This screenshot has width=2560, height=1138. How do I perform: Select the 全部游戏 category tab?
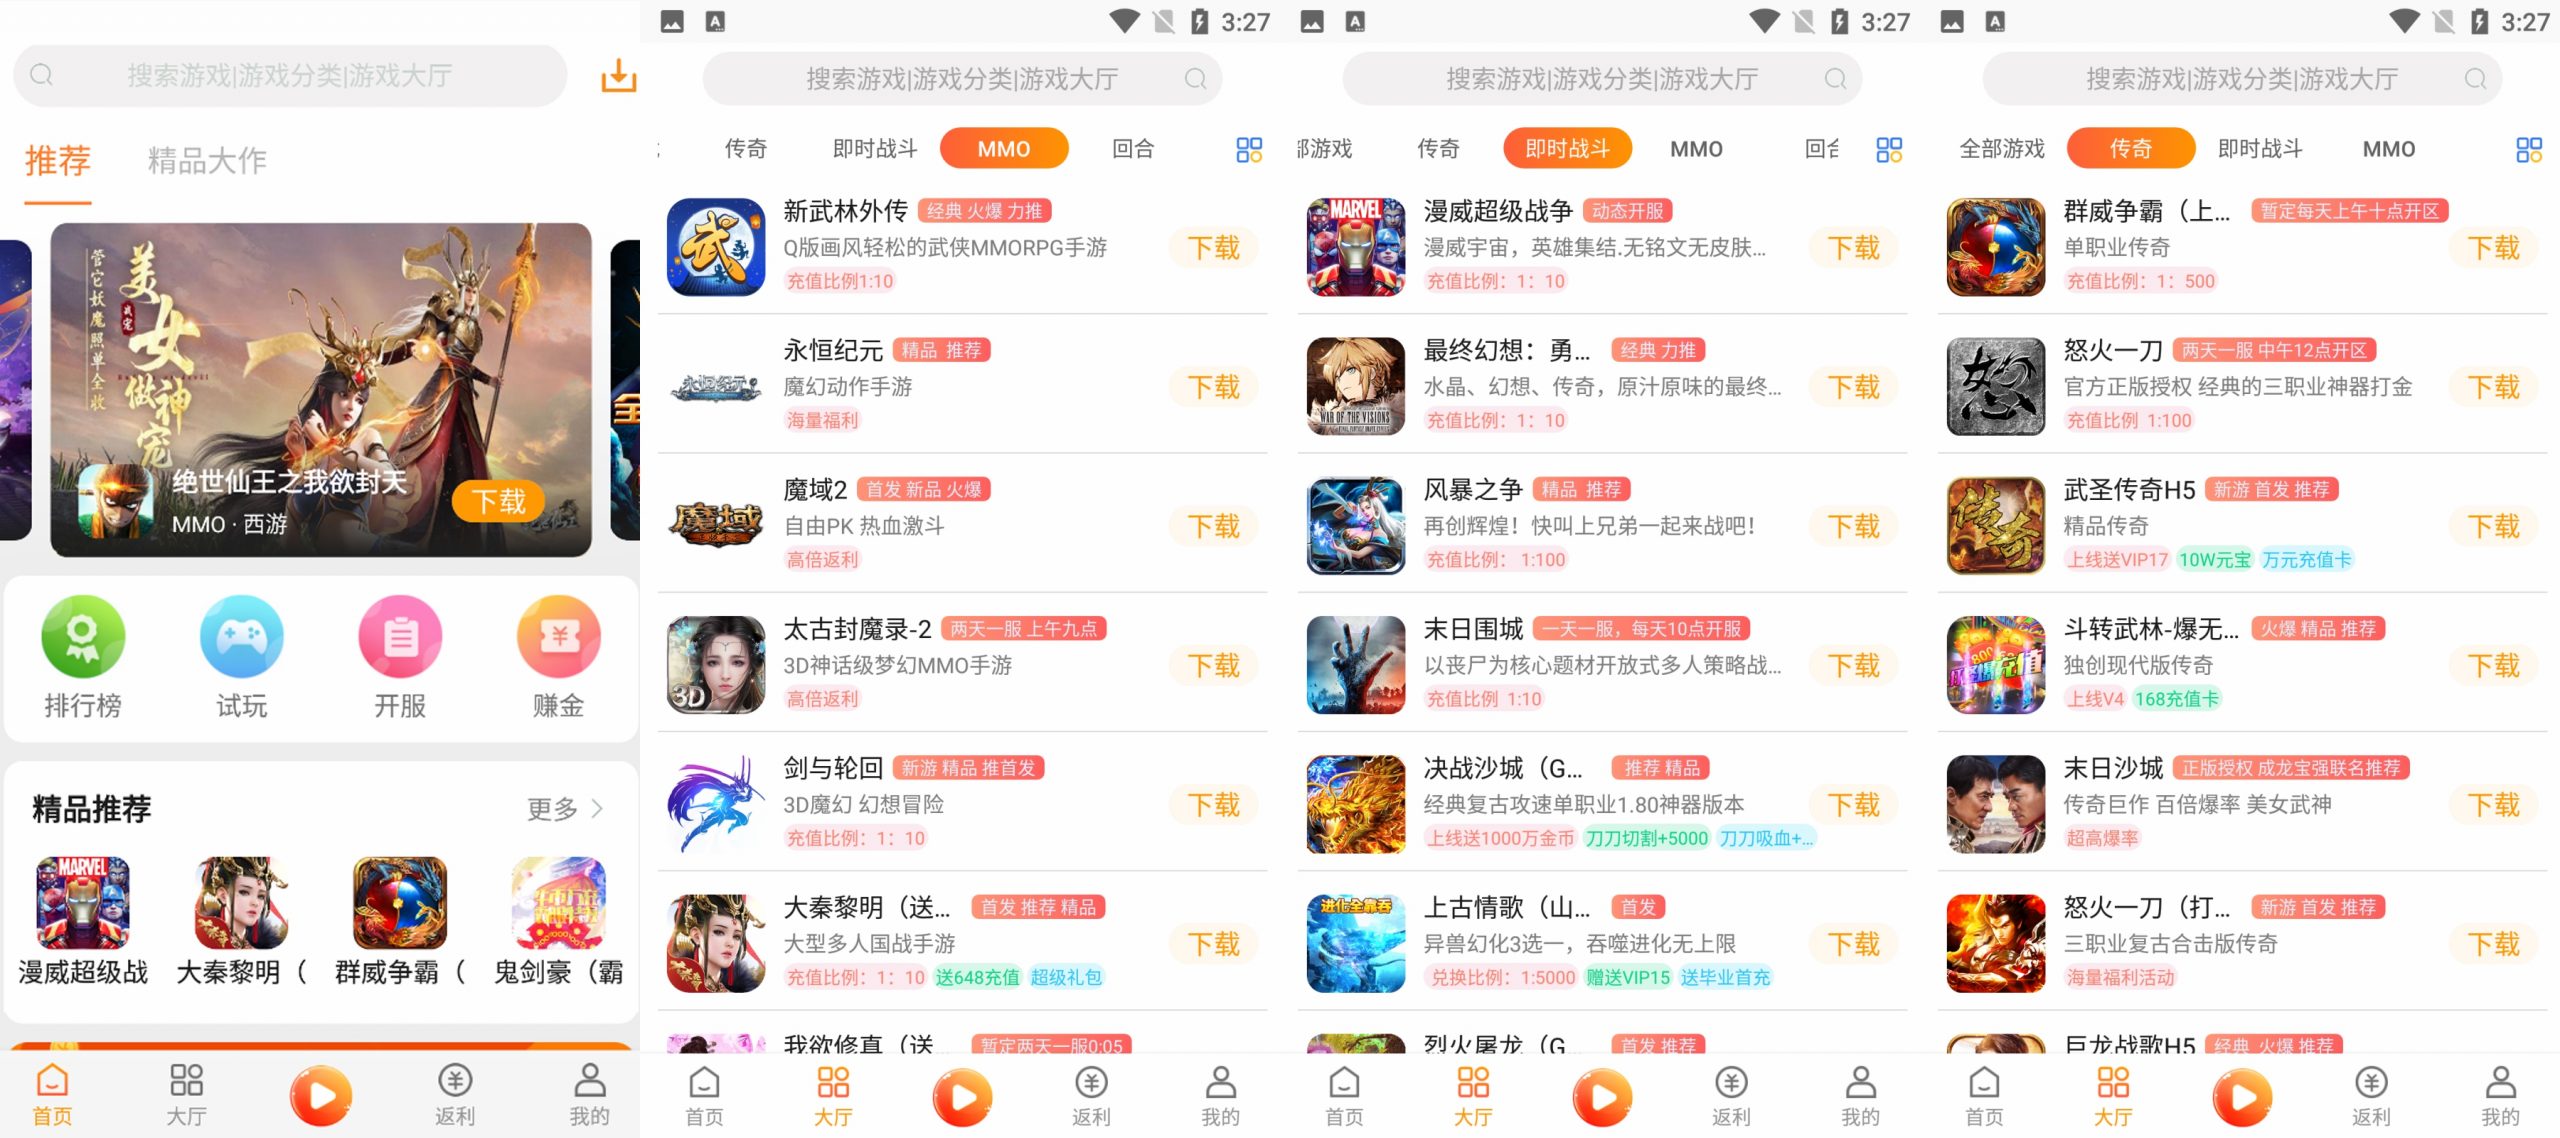[x=2002, y=149]
